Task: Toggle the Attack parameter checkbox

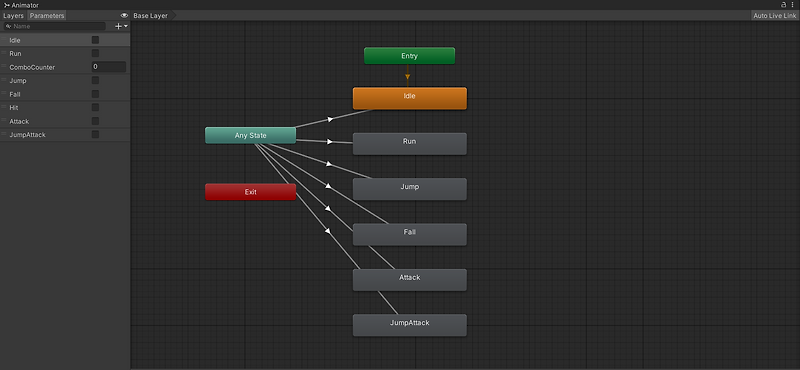Action: click(95, 121)
